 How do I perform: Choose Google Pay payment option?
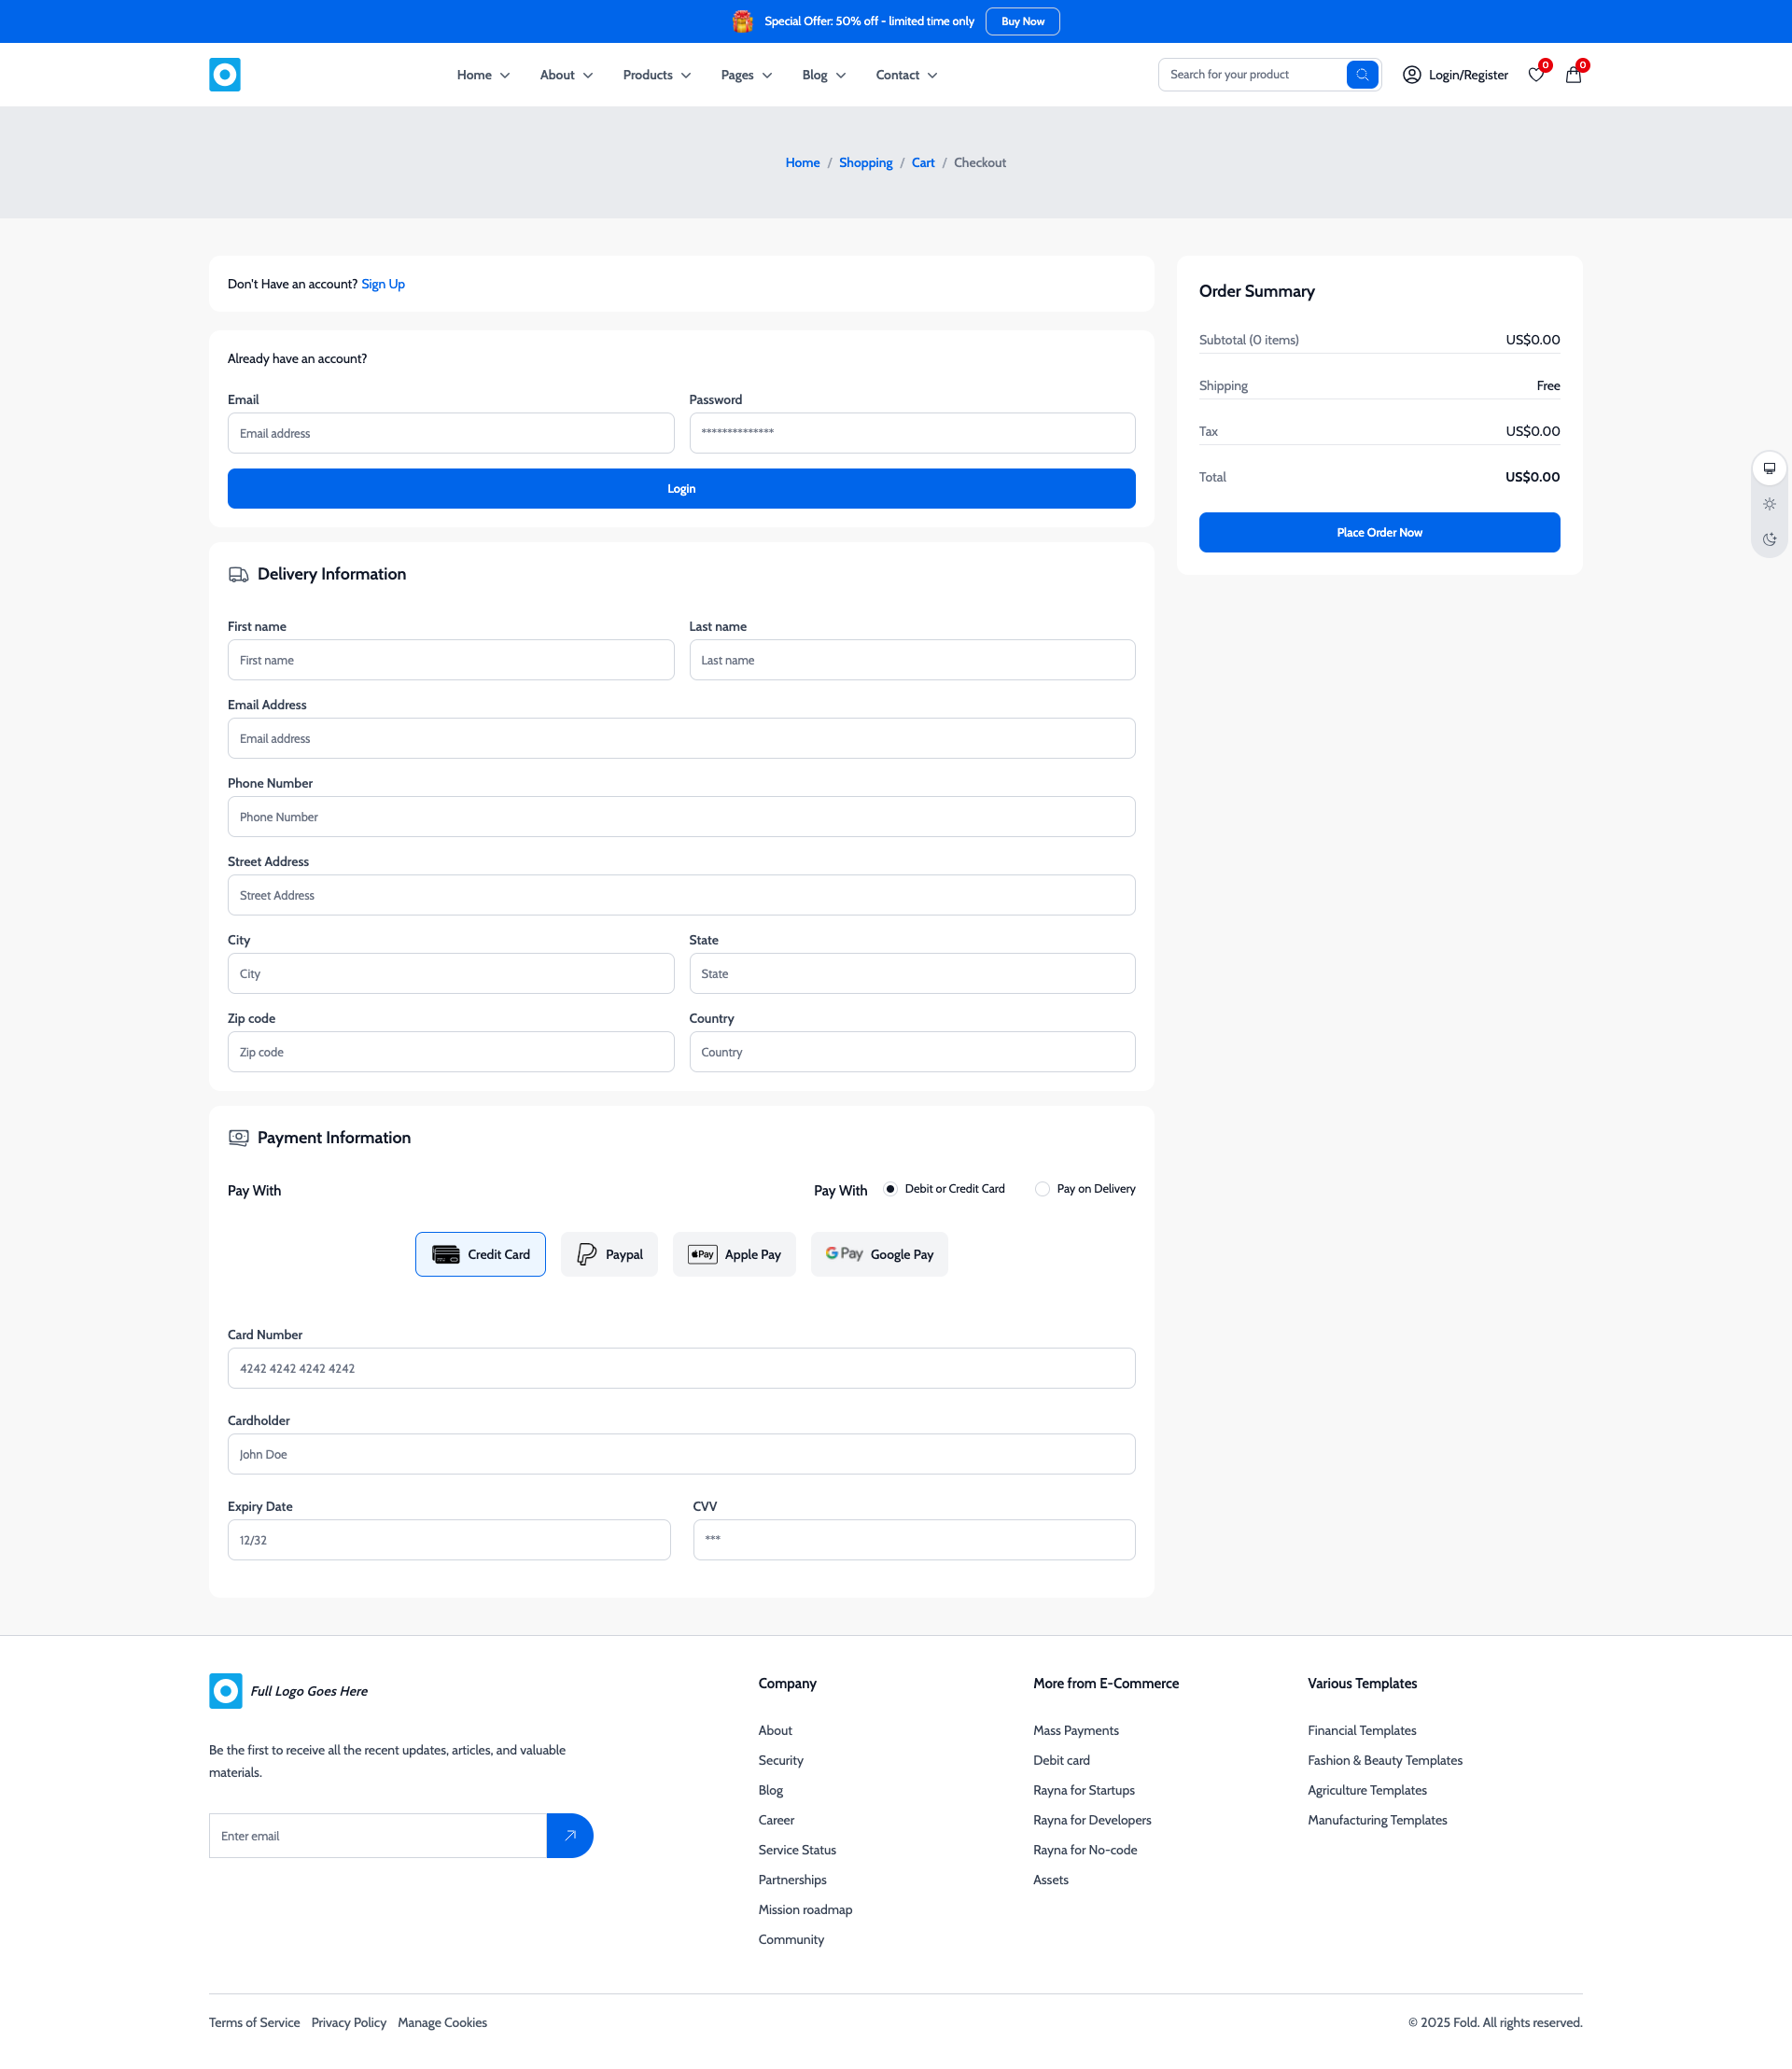click(x=879, y=1254)
